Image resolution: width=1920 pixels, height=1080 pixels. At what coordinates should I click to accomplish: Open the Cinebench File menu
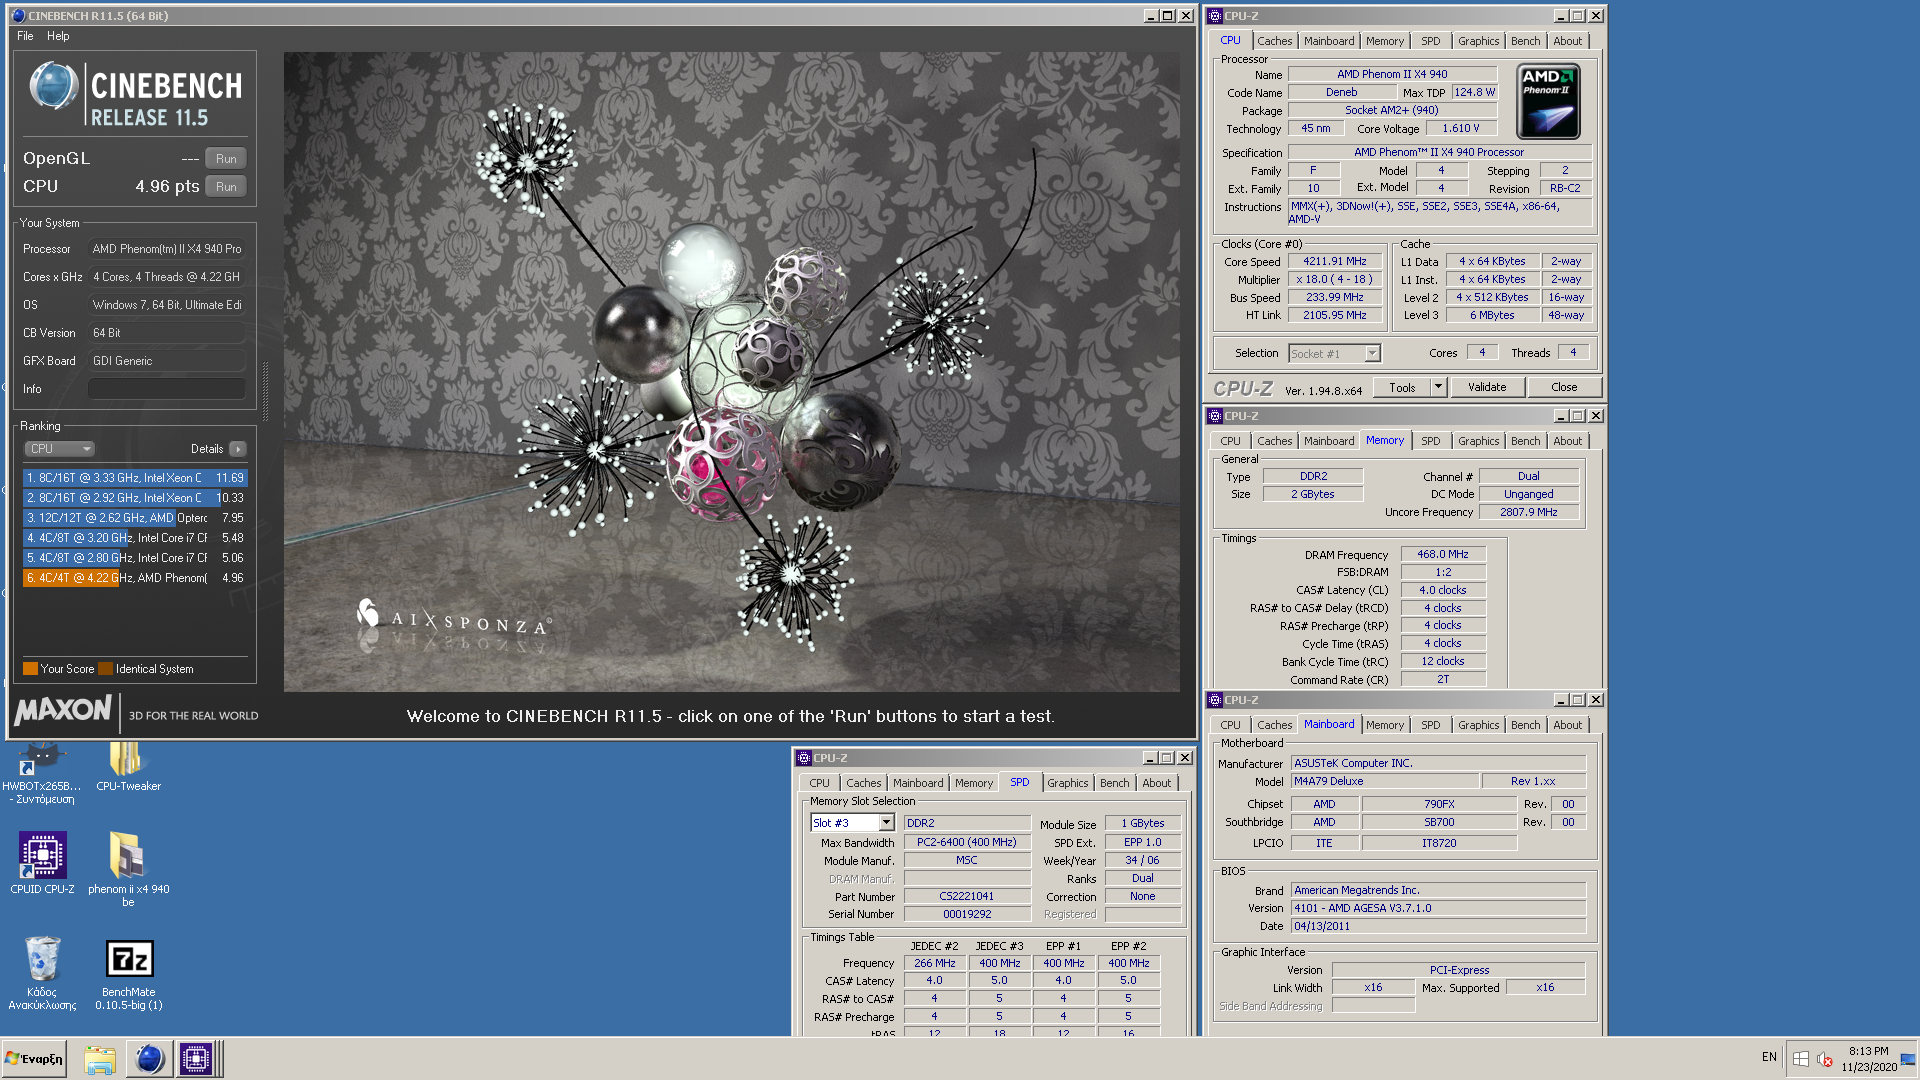click(x=25, y=36)
